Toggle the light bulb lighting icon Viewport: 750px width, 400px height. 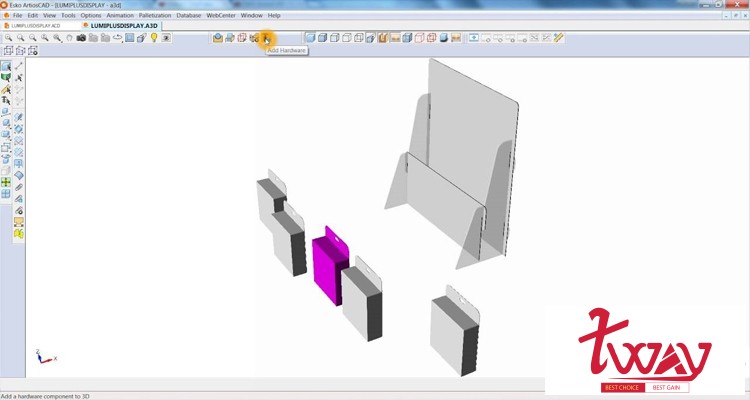[154, 38]
